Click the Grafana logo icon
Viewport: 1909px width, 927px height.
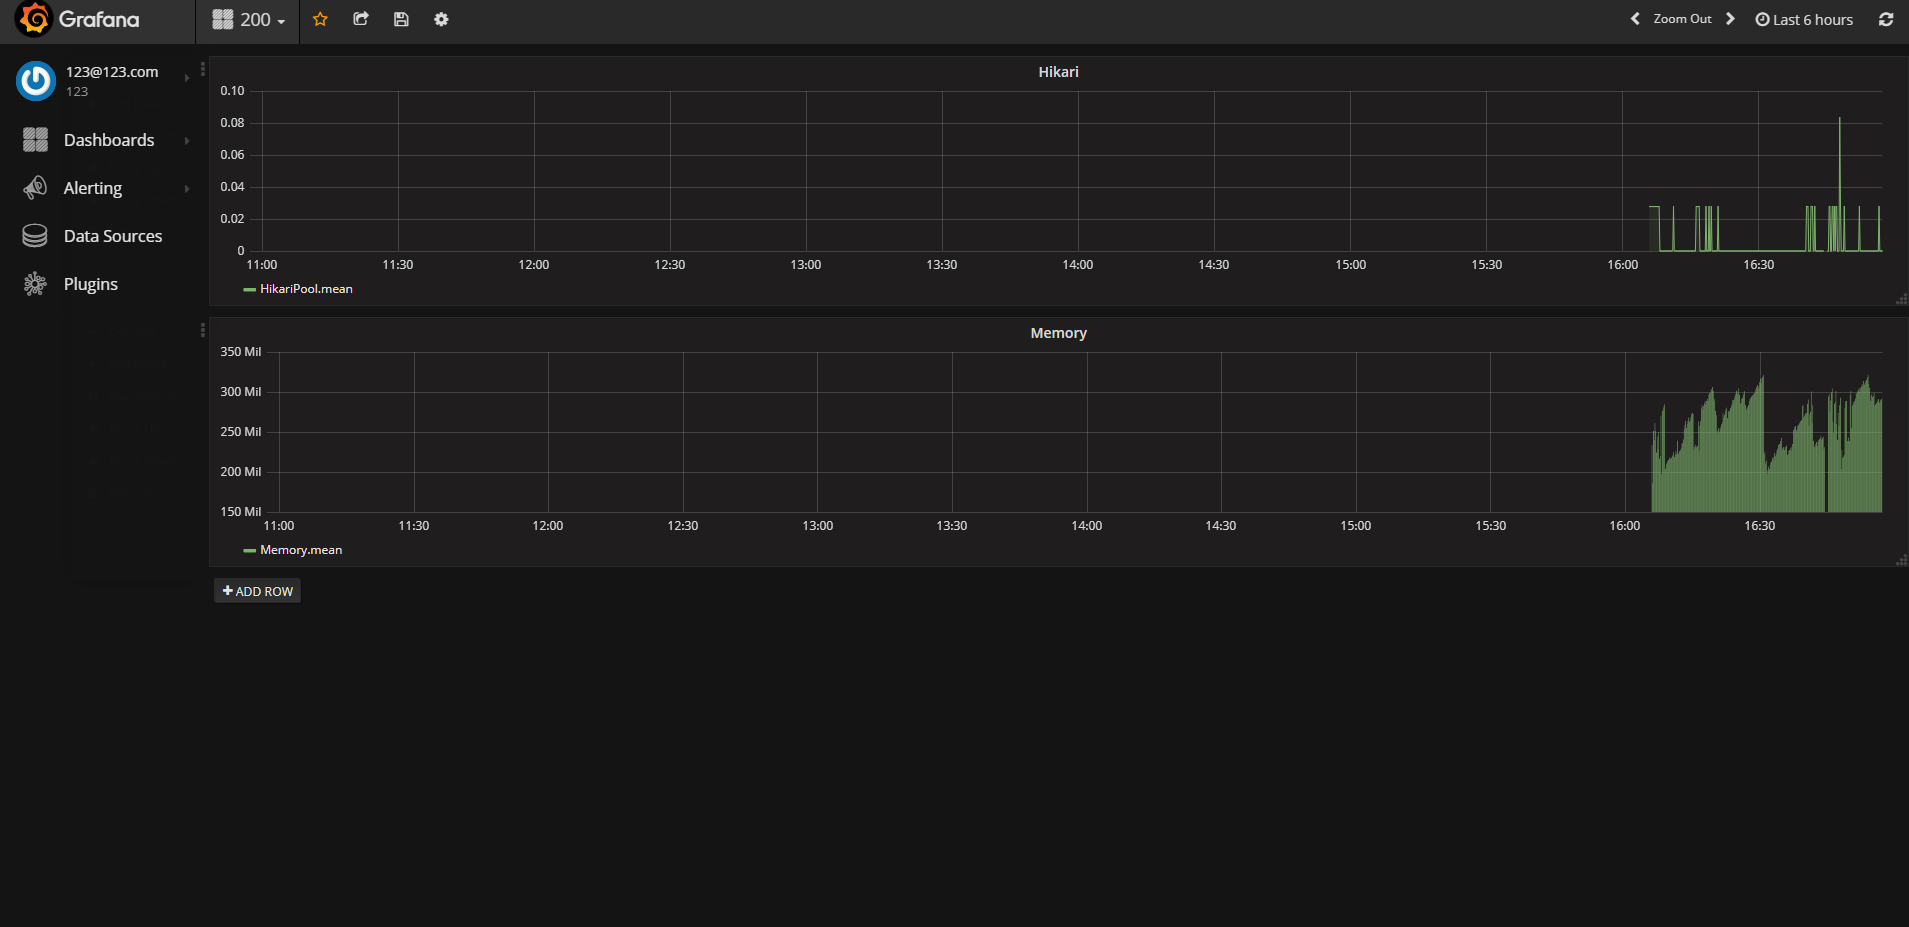pos(34,19)
